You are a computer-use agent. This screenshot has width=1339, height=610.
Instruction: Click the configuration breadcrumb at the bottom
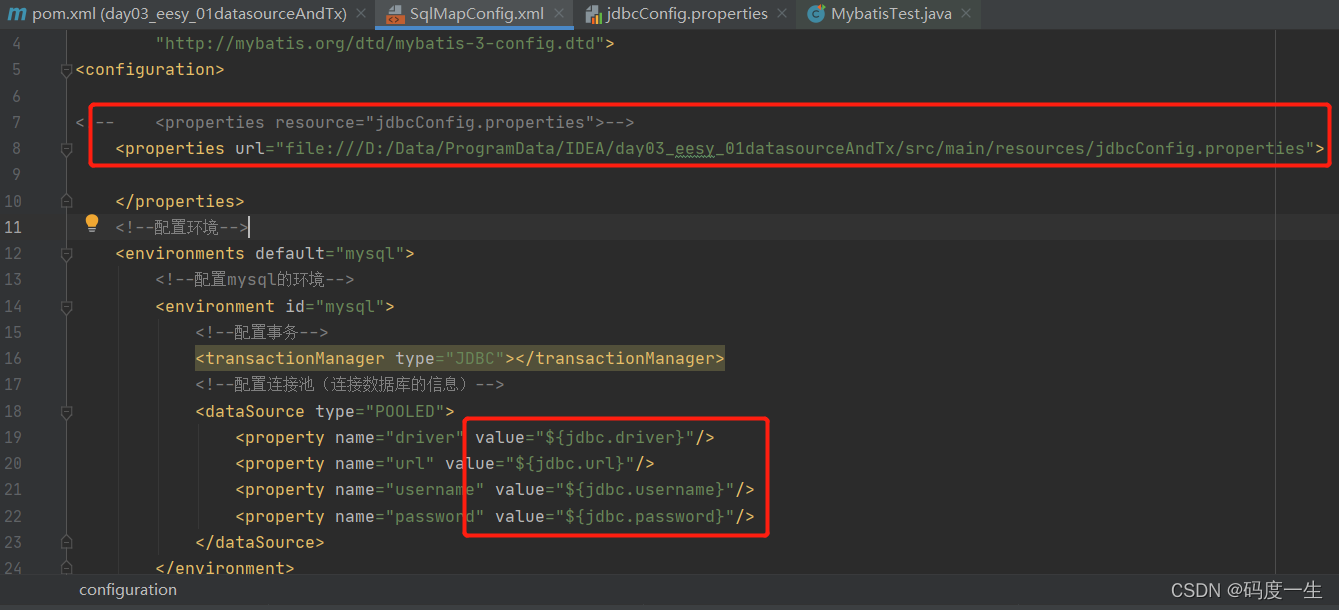click(x=128, y=590)
